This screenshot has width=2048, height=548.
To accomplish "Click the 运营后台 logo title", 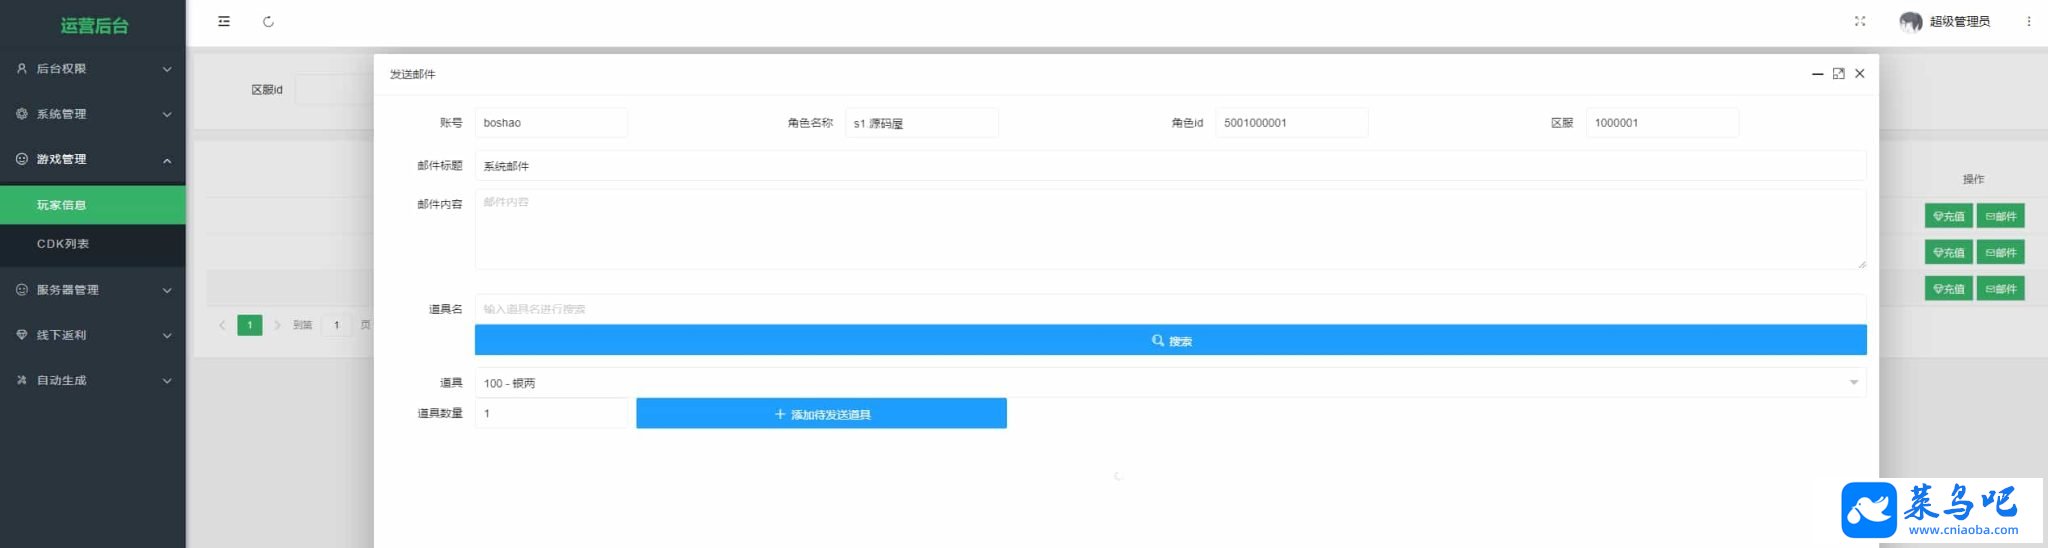I will (x=94, y=25).
